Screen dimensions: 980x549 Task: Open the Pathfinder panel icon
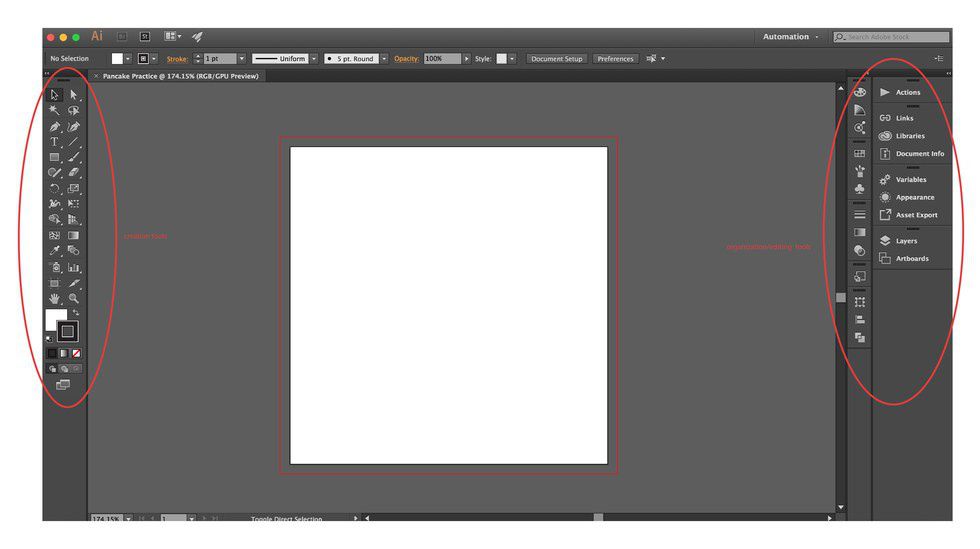859,338
